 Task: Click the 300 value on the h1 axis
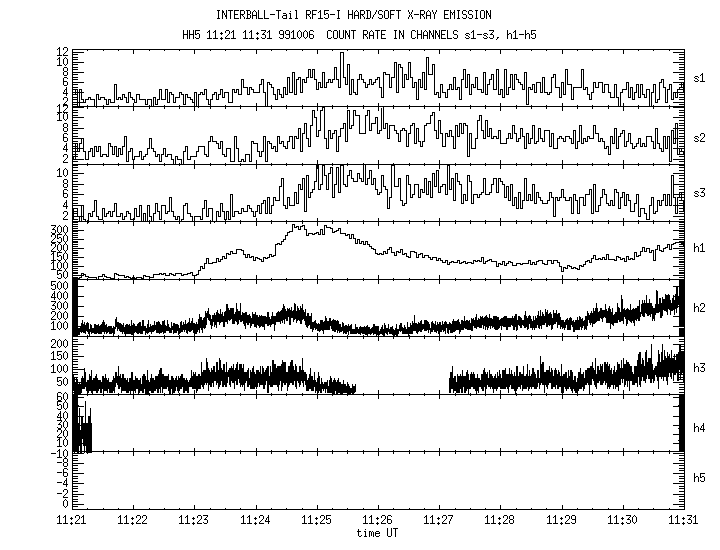60,229
